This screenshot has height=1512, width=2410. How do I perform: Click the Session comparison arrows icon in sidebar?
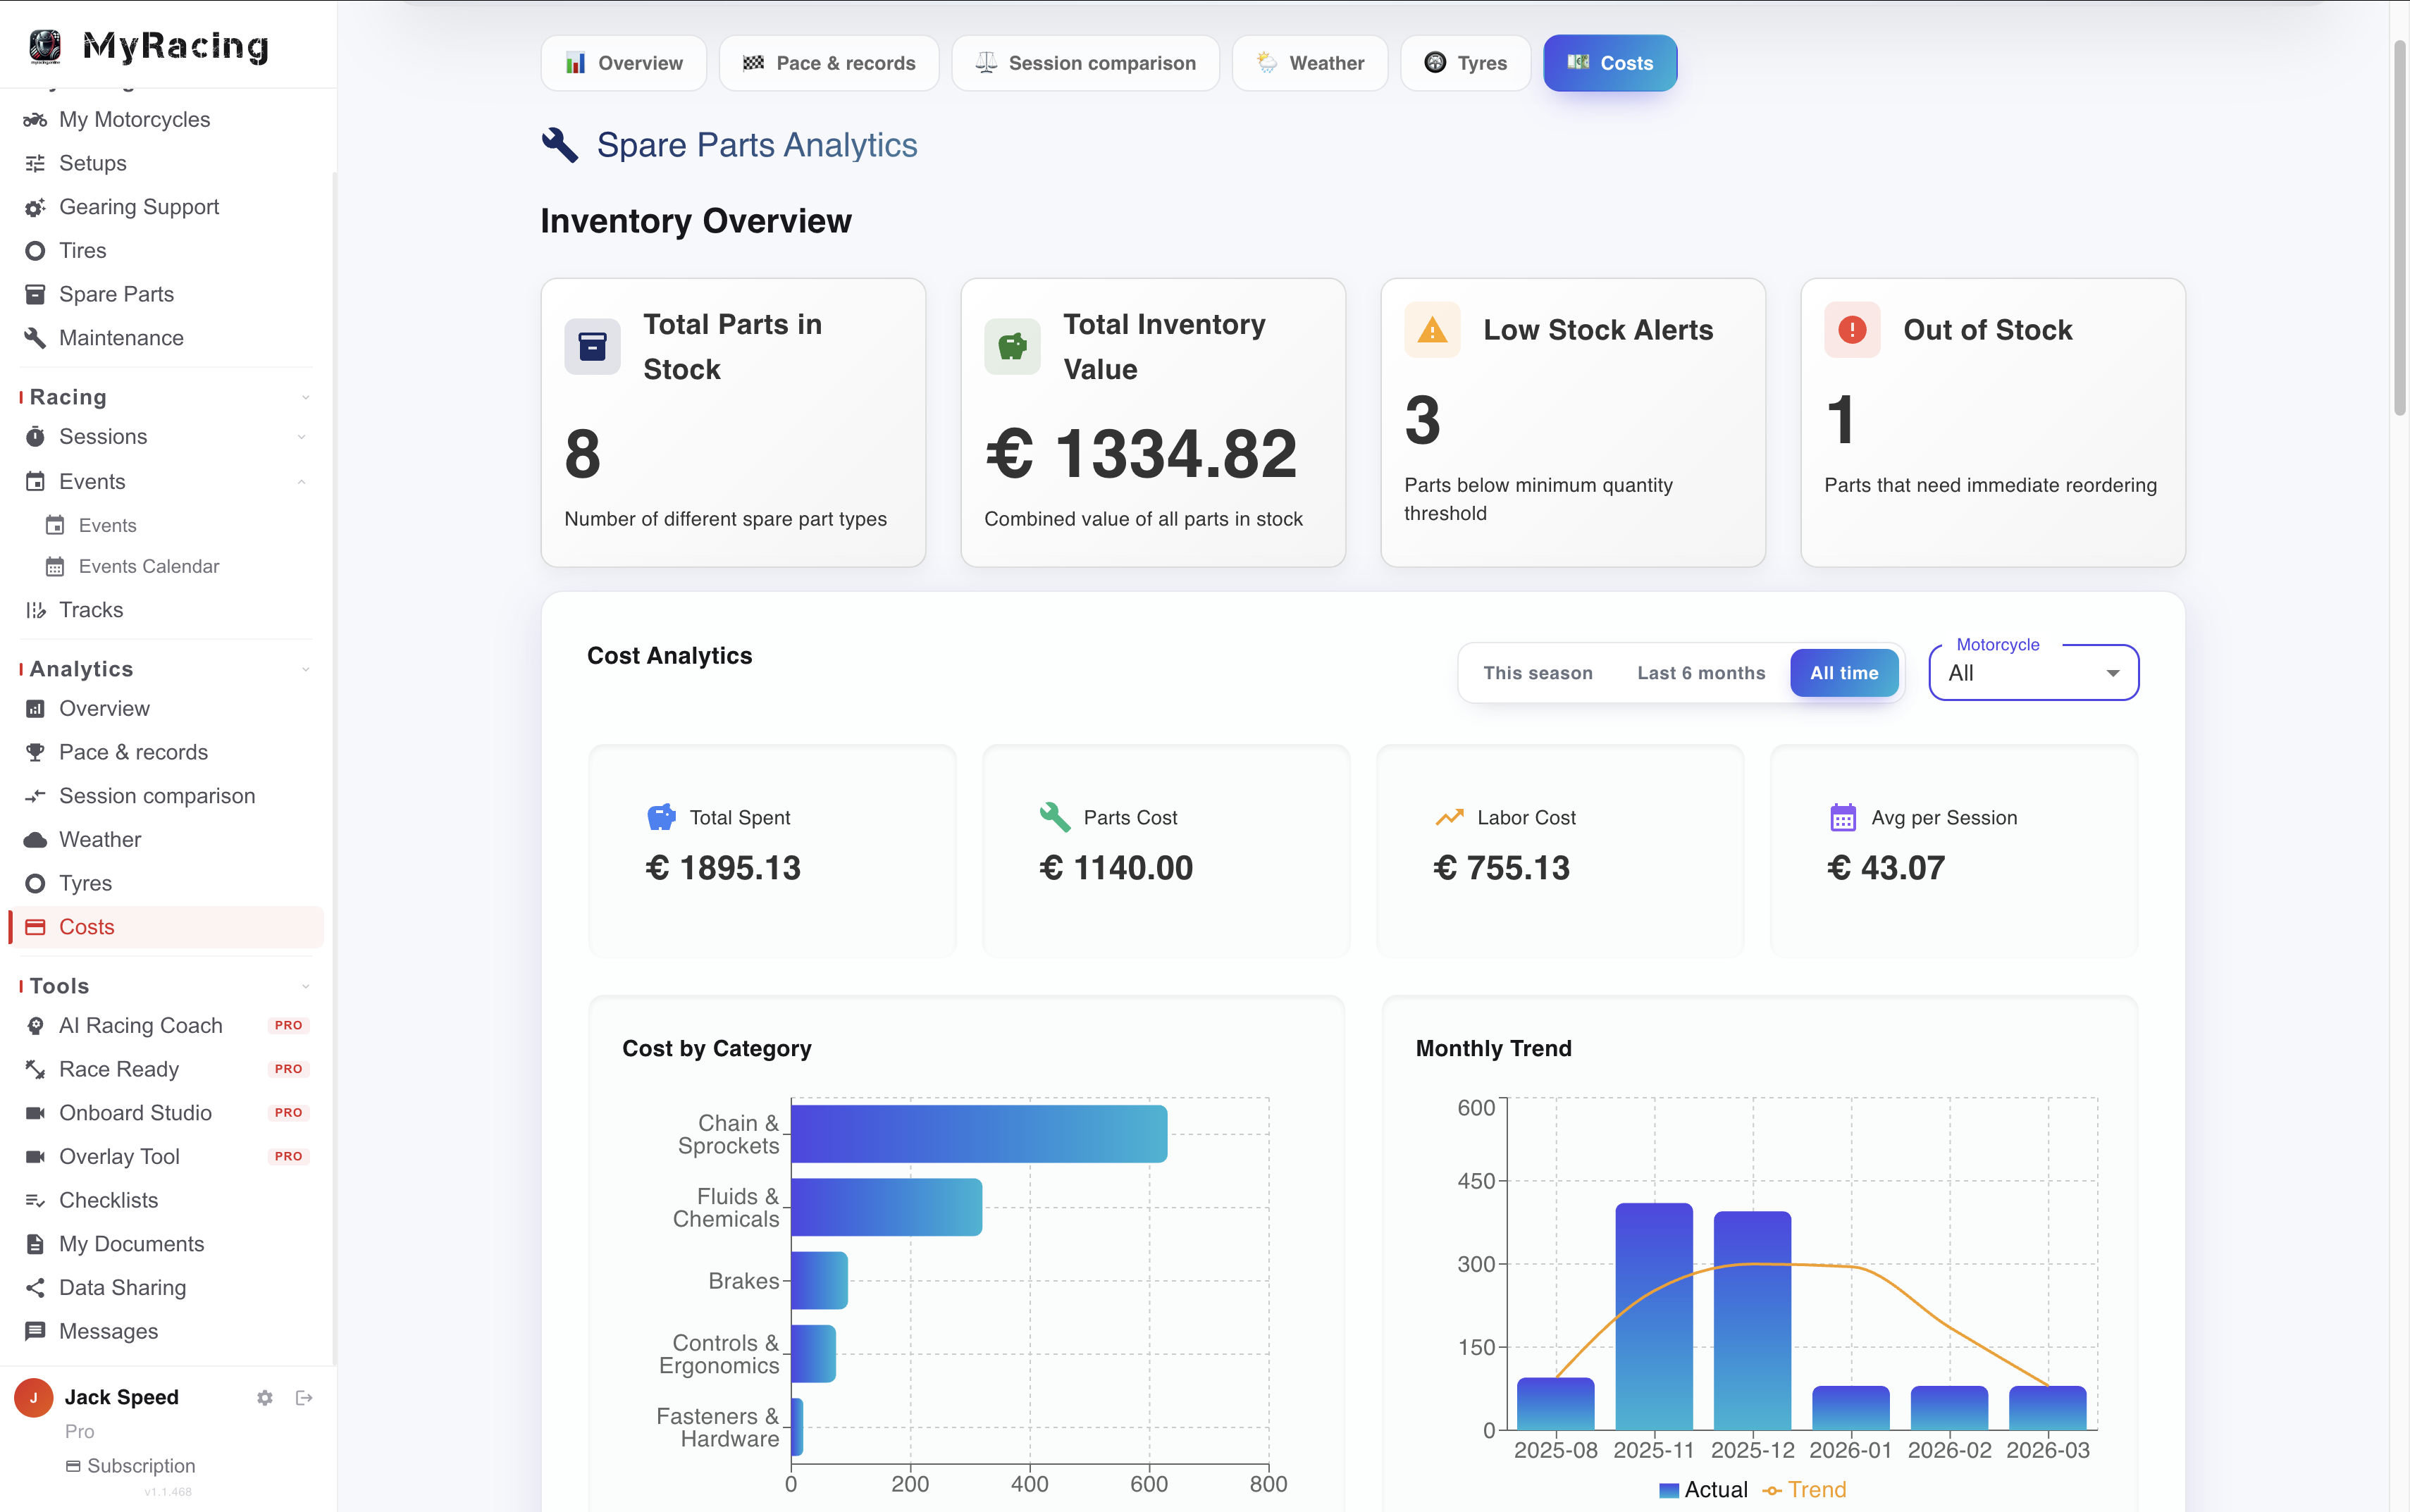click(x=35, y=796)
